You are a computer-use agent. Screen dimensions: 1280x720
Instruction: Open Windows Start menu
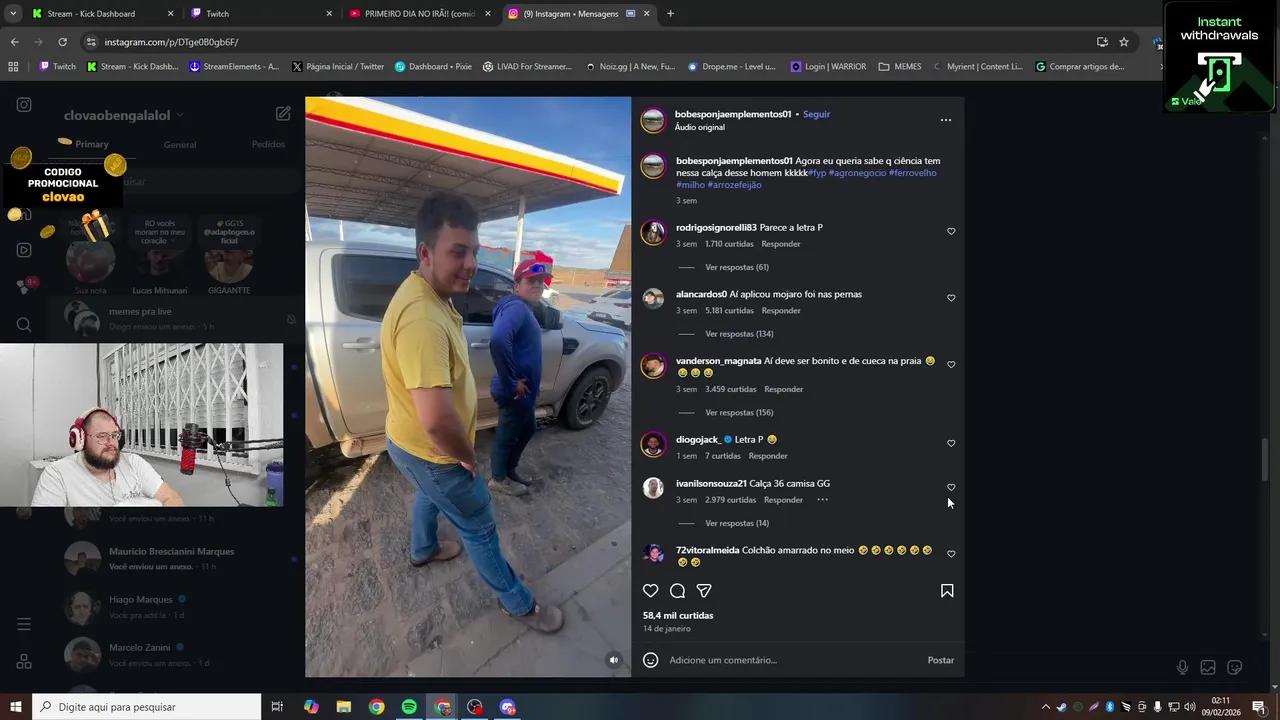(x=15, y=707)
